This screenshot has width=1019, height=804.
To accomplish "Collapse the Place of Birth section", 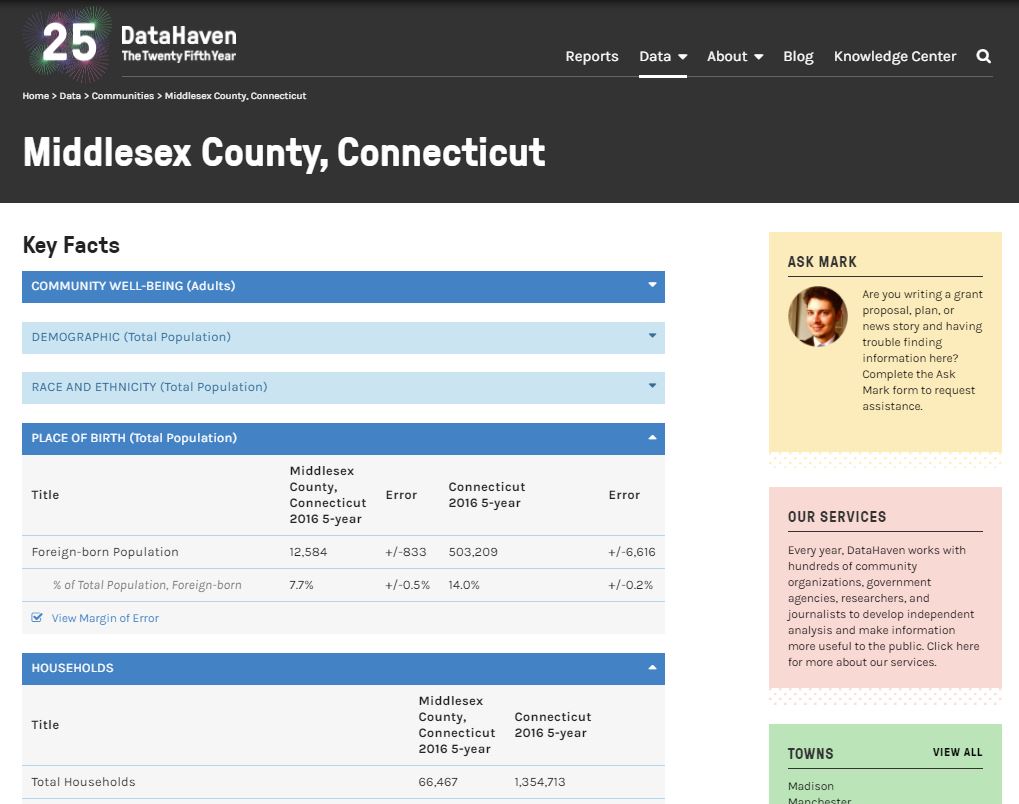I will pyautogui.click(x=343, y=439).
